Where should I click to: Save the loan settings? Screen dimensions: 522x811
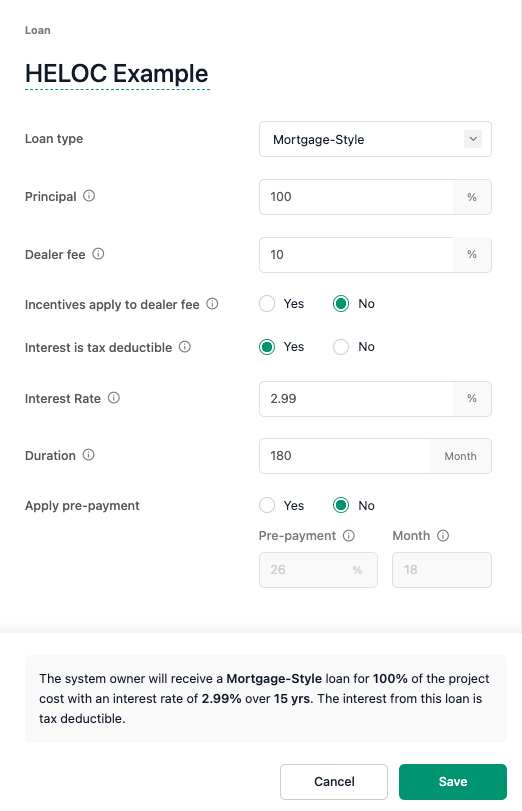tap(453, 782)
